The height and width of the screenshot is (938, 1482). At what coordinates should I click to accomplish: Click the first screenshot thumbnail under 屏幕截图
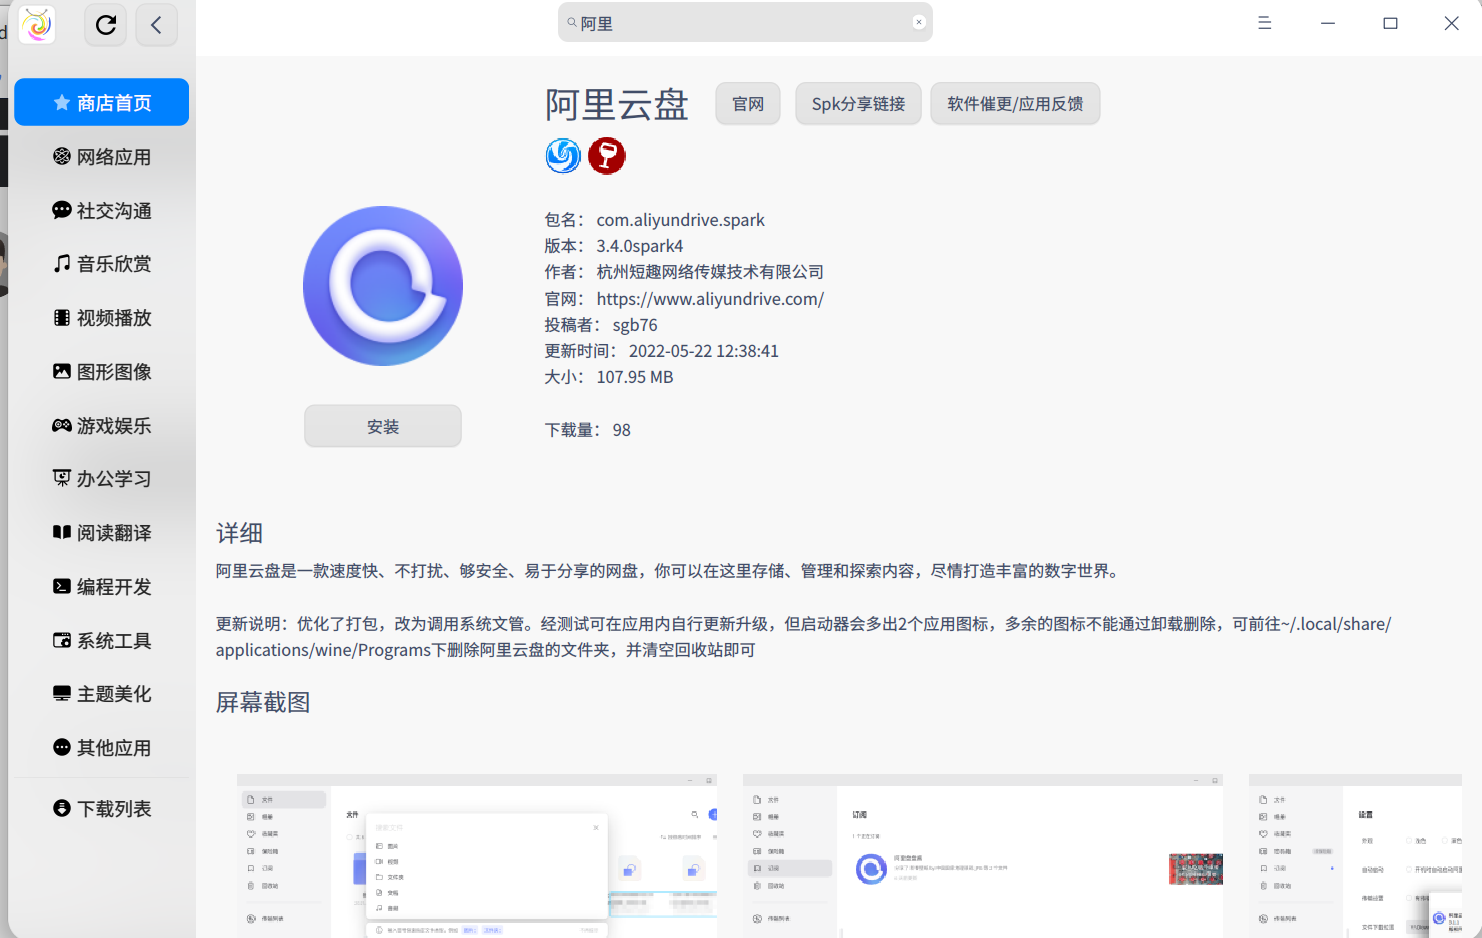click(x=476, y=860)
